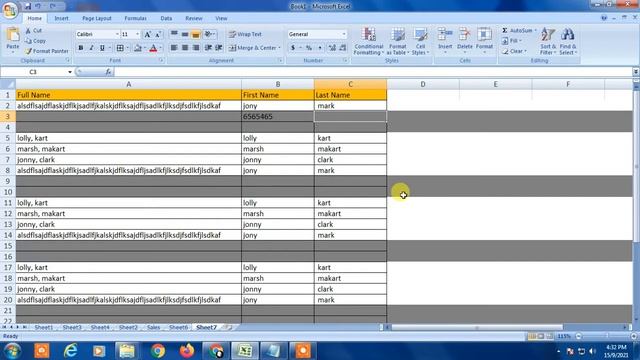Click the formula bar input field

point(373,72)
